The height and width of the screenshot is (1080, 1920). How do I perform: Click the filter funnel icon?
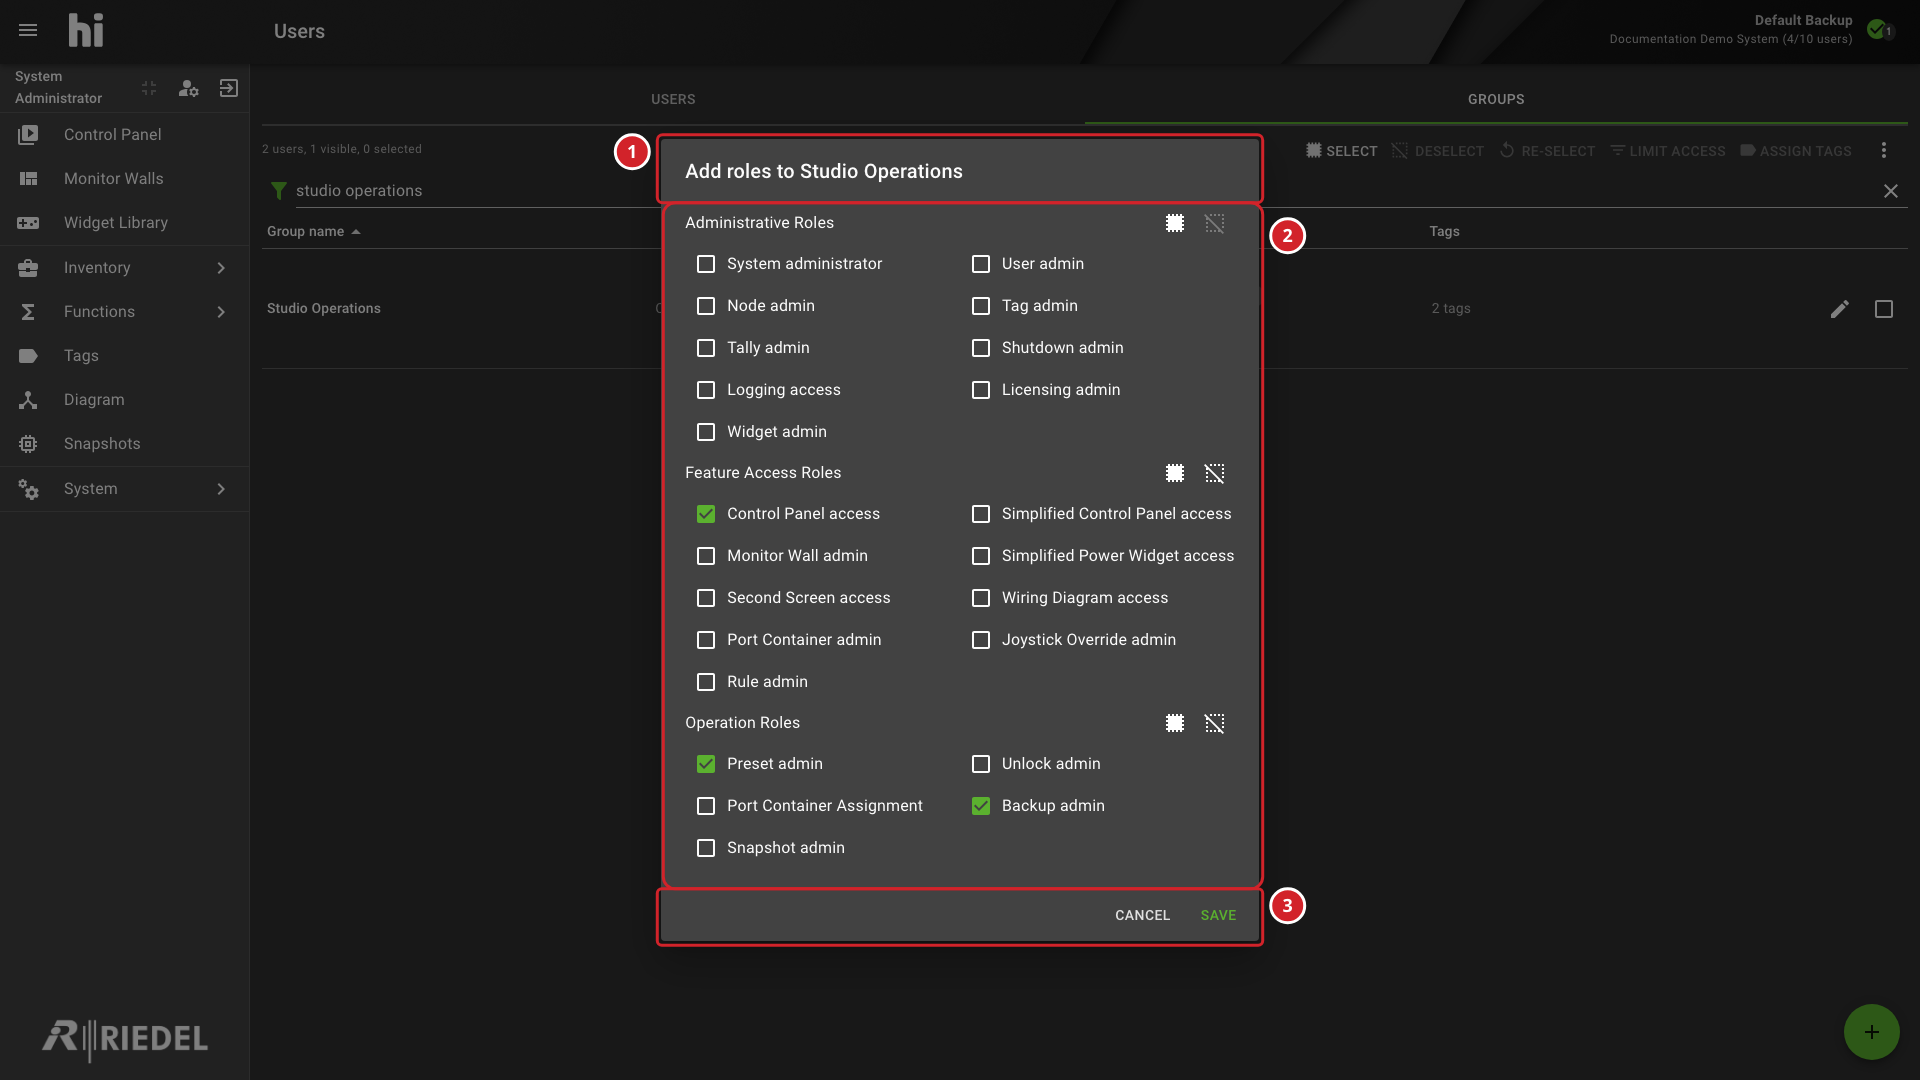coord(279,191)
